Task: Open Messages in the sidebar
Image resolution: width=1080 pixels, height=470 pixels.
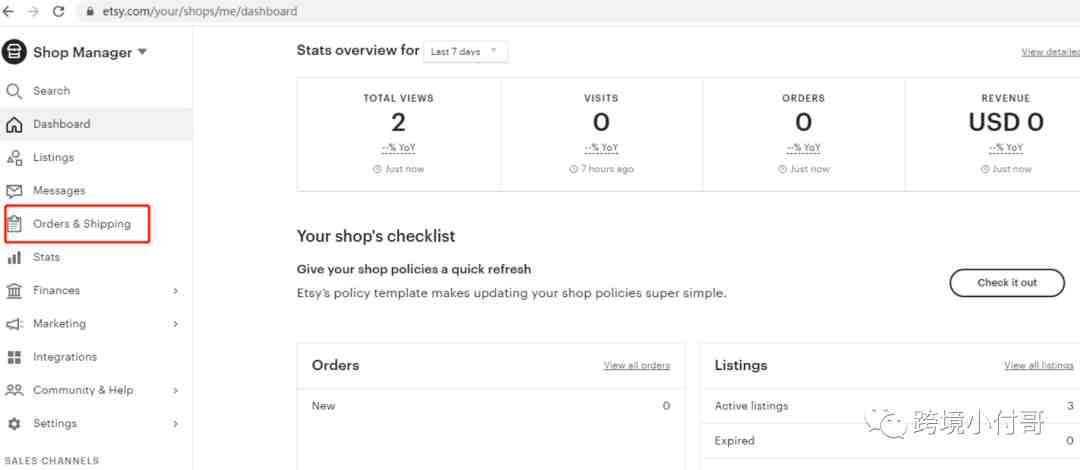Action: click(x=59, y=190)
